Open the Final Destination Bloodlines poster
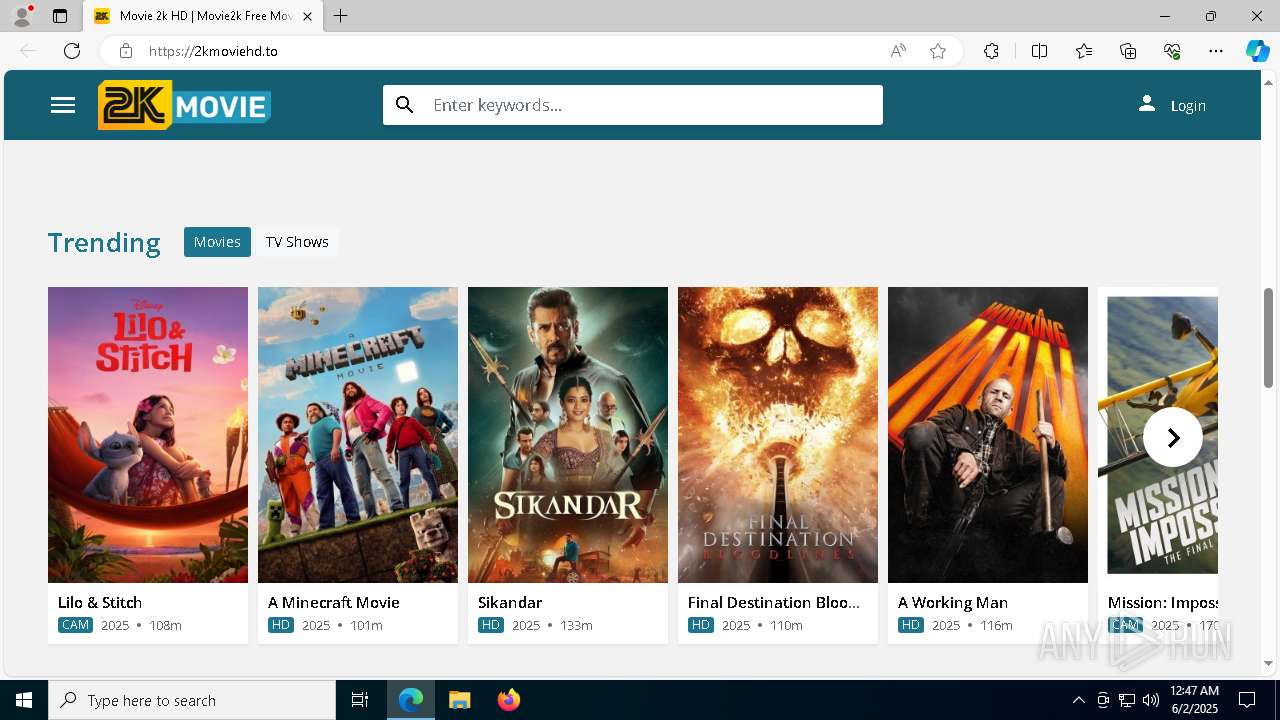 pos(778,435)
